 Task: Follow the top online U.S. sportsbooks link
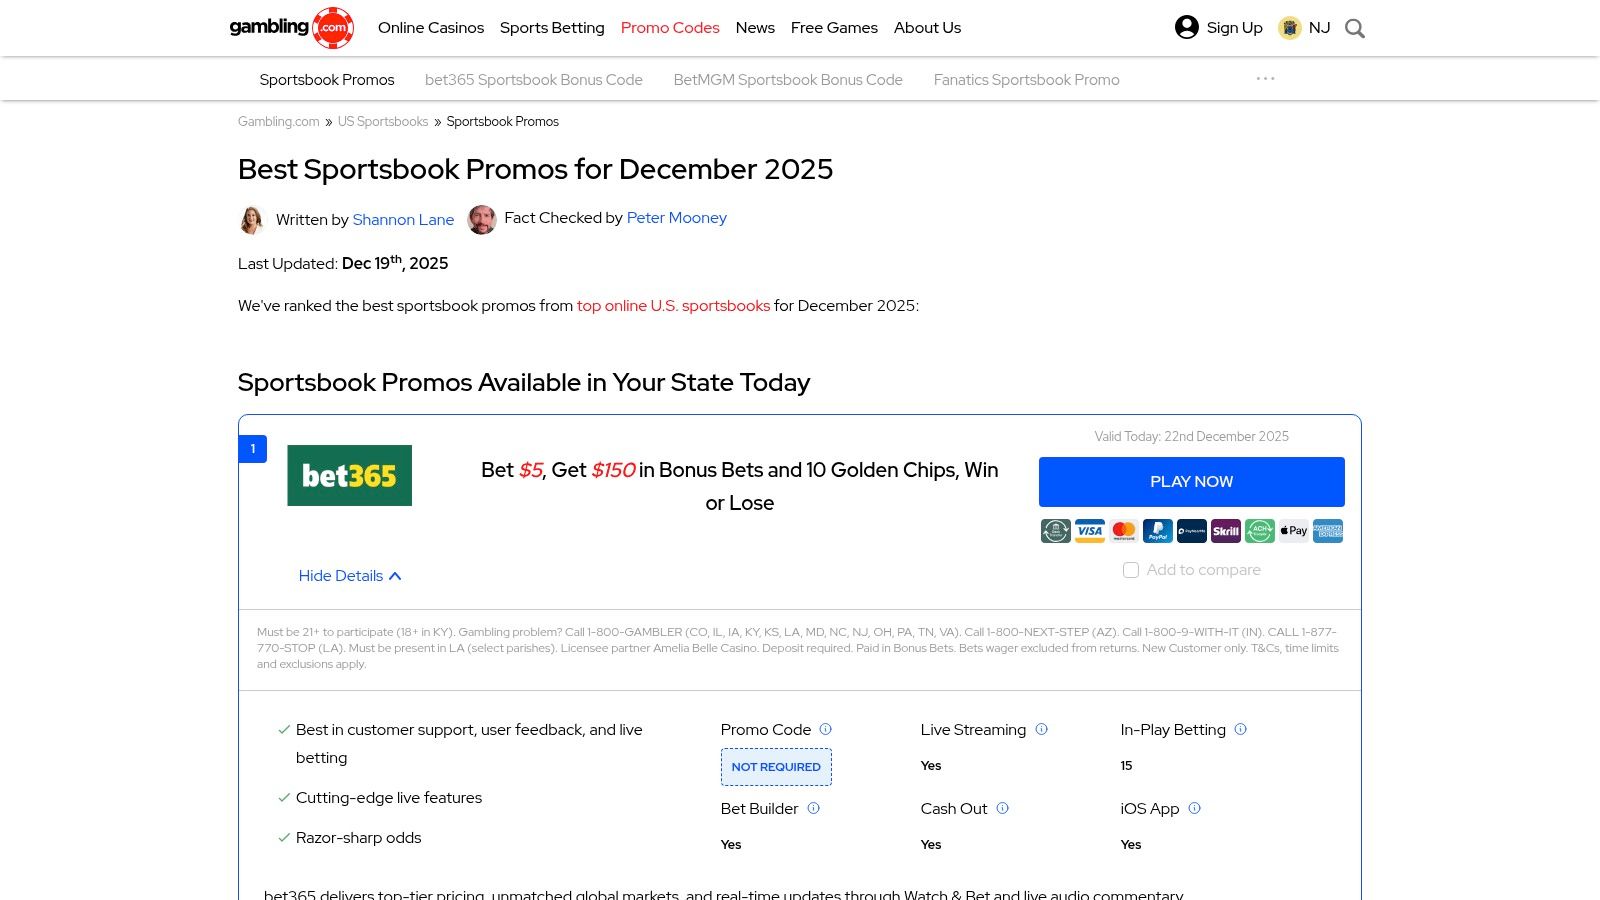coord(673,306)
